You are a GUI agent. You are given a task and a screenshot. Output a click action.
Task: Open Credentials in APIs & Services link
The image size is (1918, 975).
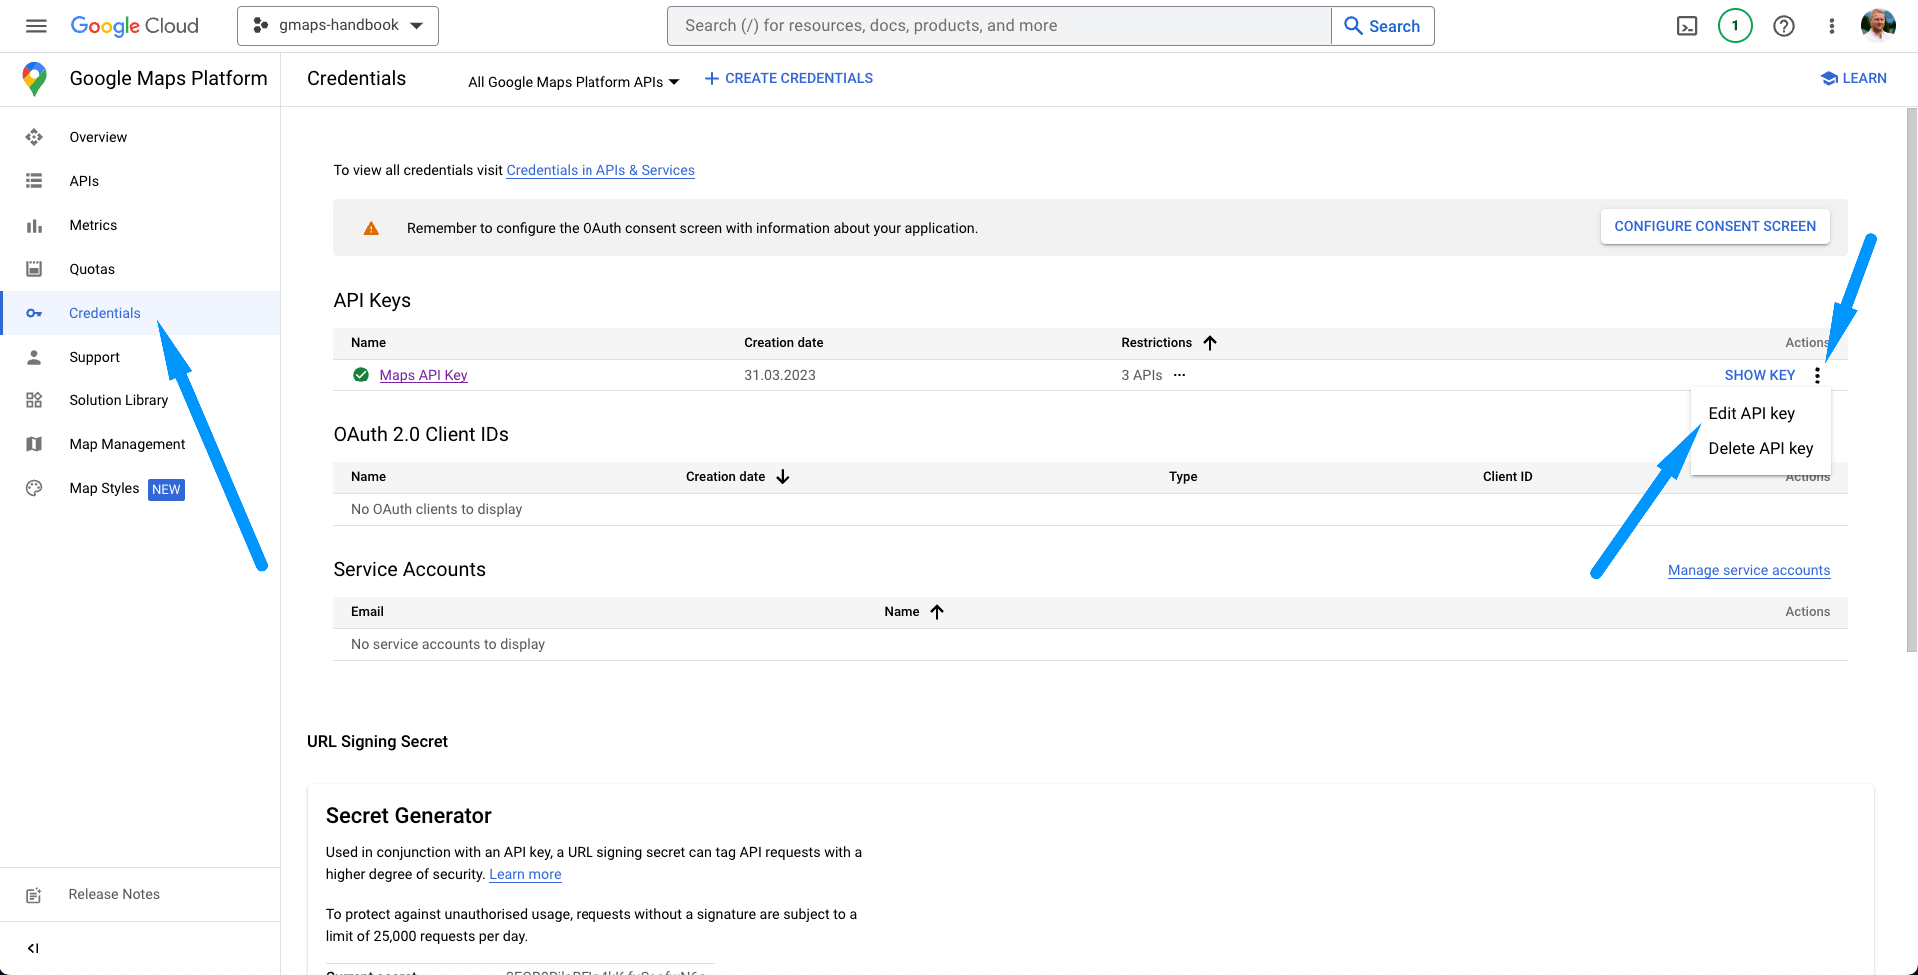click(x=600, y=170)
